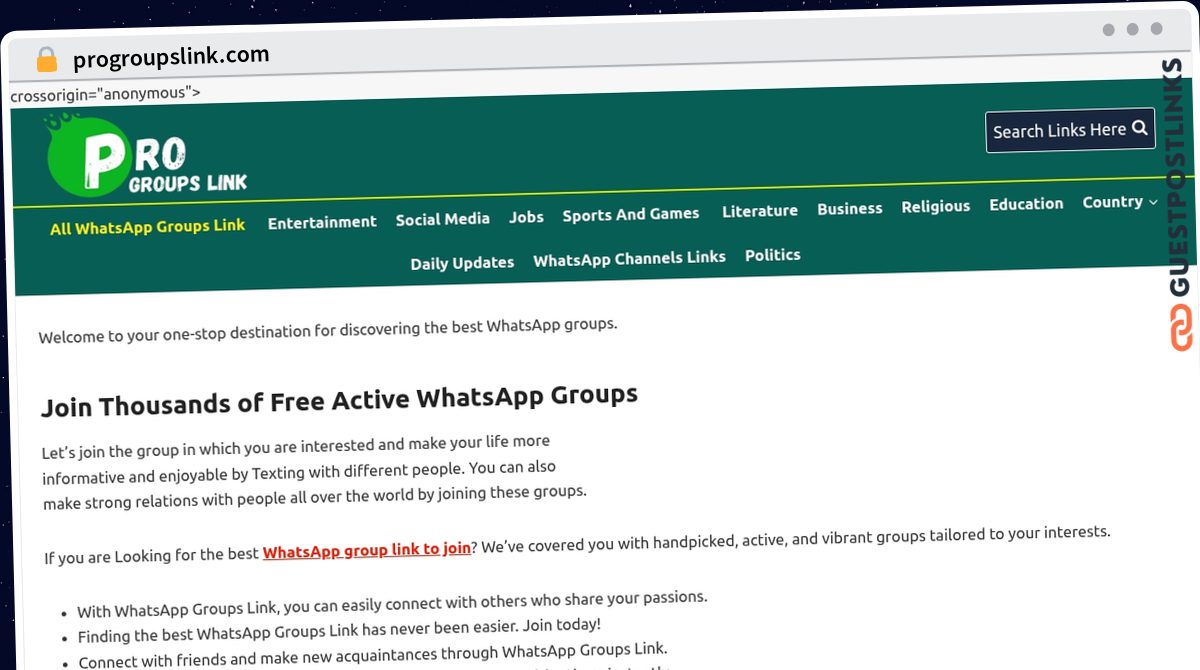Select the Religious menu item
Screen dimensions: 1200x670
[x=935, y=206]
